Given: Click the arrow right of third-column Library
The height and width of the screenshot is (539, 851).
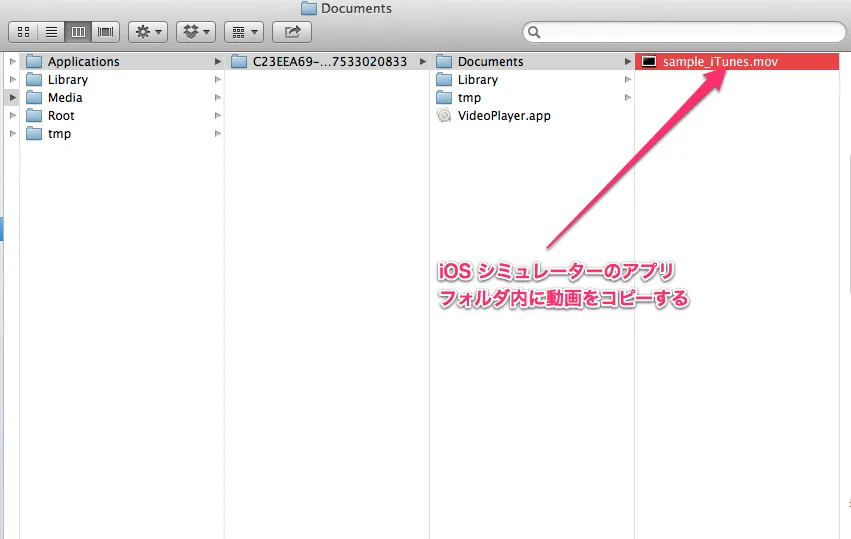Looking at the screenshot, I should tap(628, 80).
